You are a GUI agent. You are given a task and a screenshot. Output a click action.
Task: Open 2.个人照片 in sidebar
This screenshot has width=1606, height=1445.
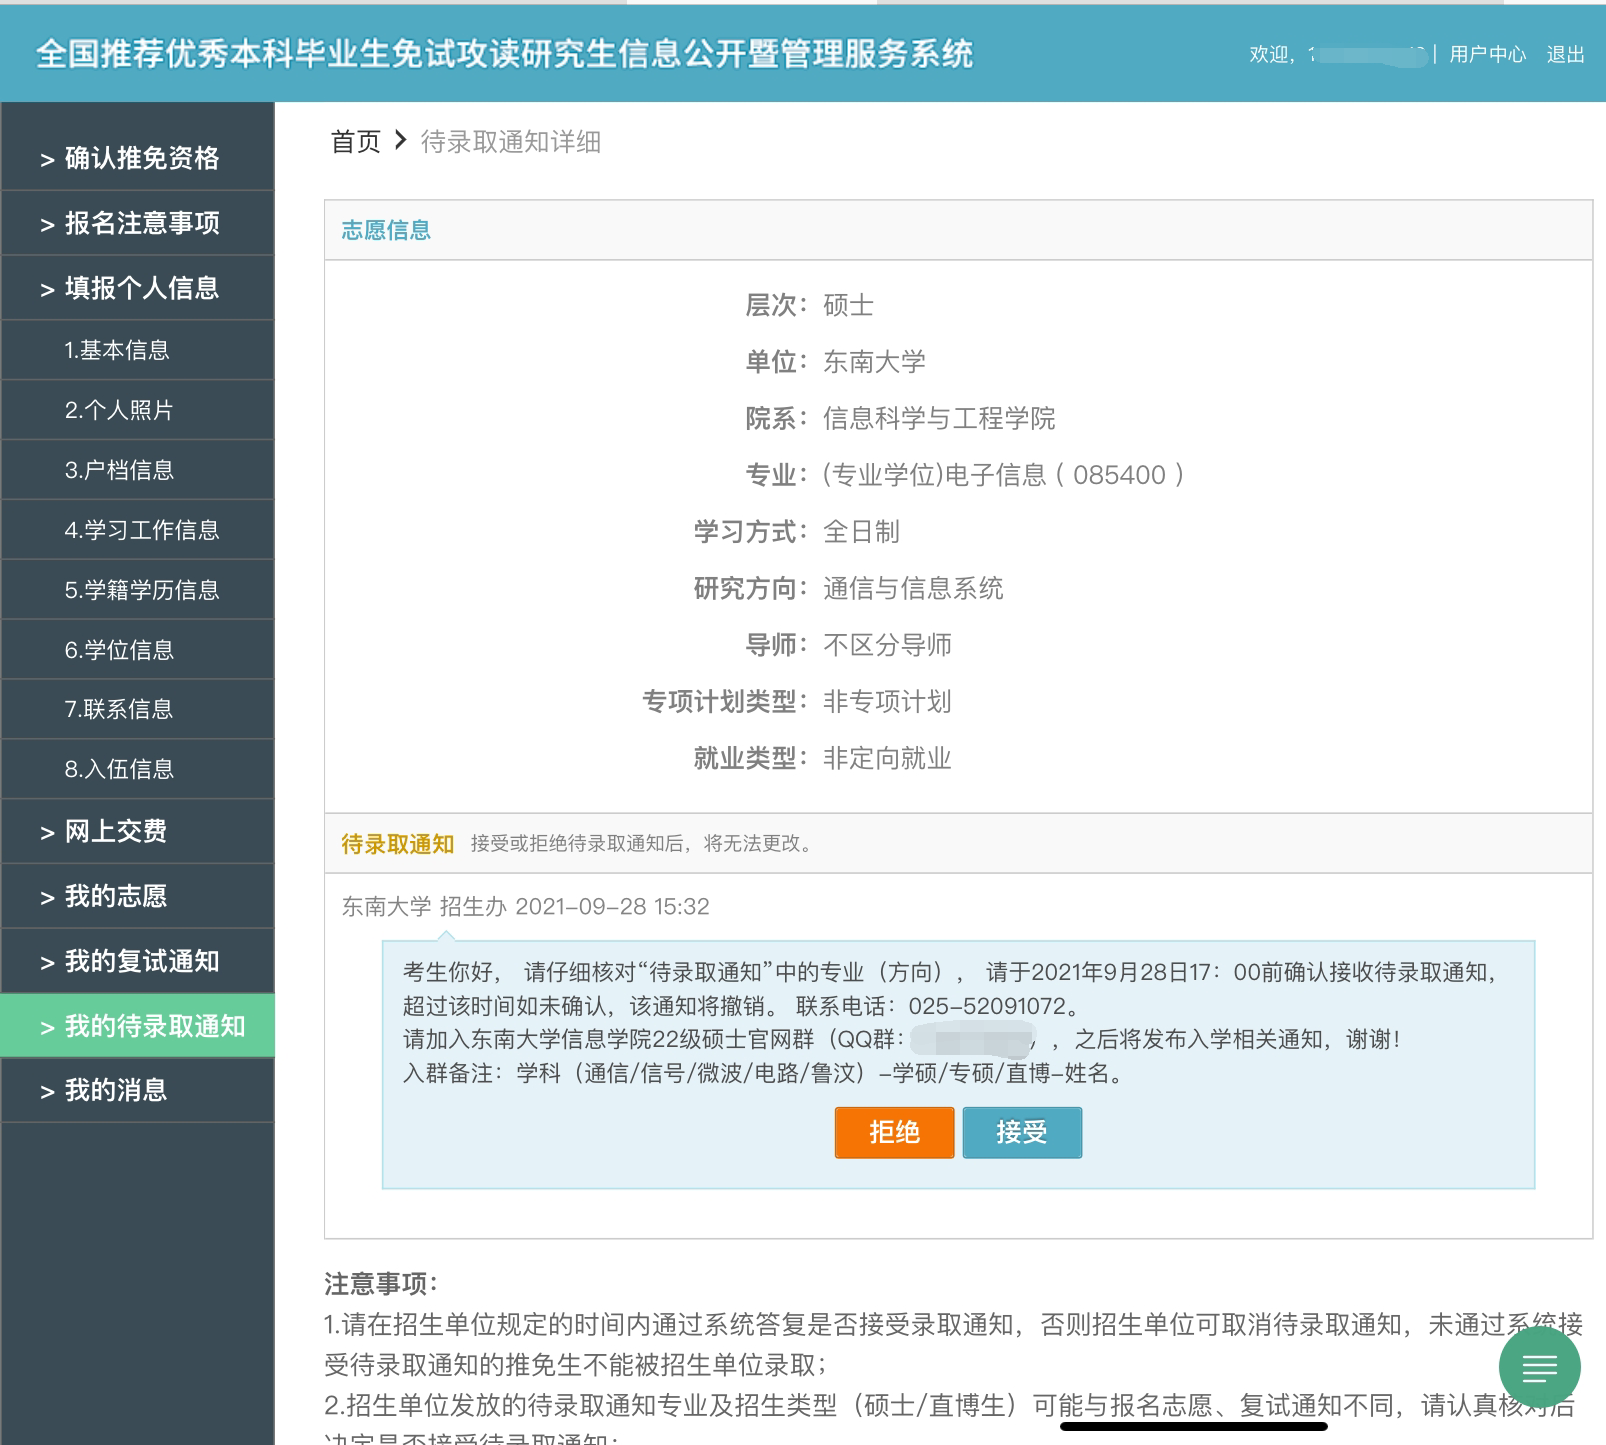119,410
